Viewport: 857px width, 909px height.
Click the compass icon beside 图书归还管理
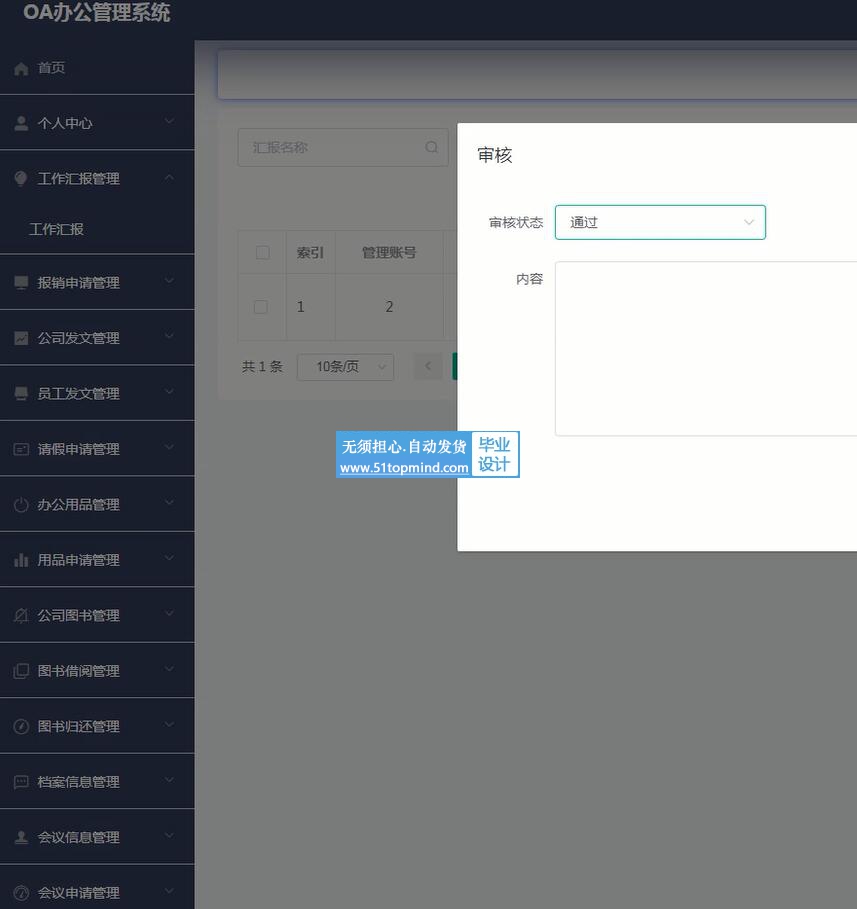[21, 726]
